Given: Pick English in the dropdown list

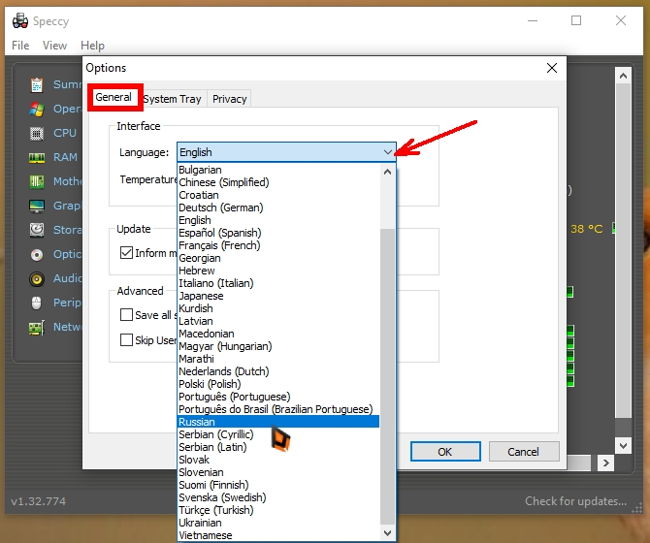Looking at the screenshot, I should tap(278, 220).
